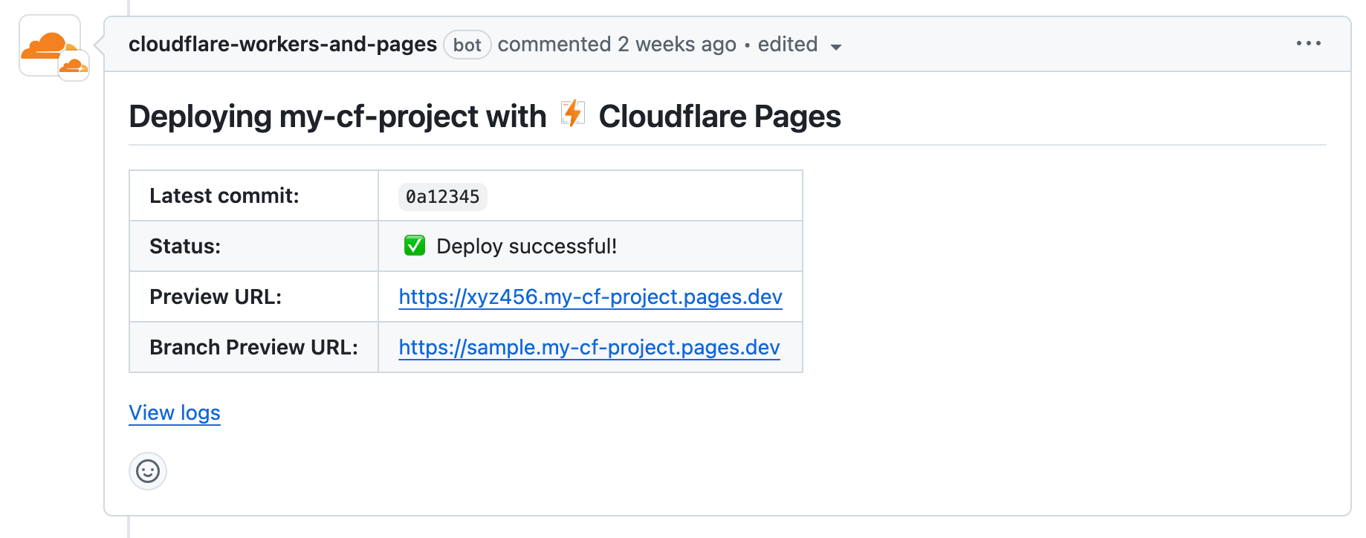
Task: Open the sample Branch Preview URL link
Action: click(589, 347)
